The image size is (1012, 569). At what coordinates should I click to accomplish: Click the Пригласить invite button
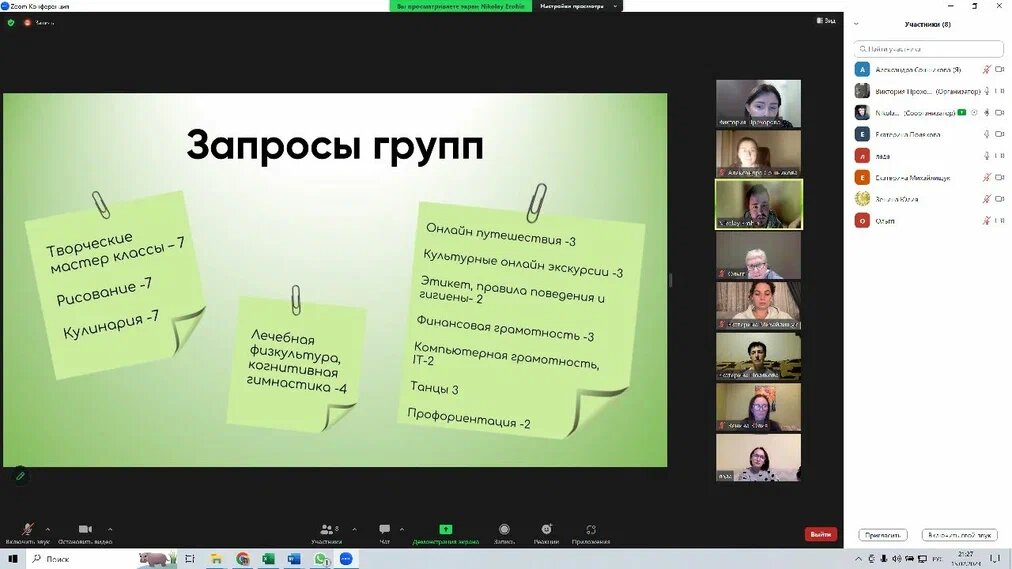[882, 535]
